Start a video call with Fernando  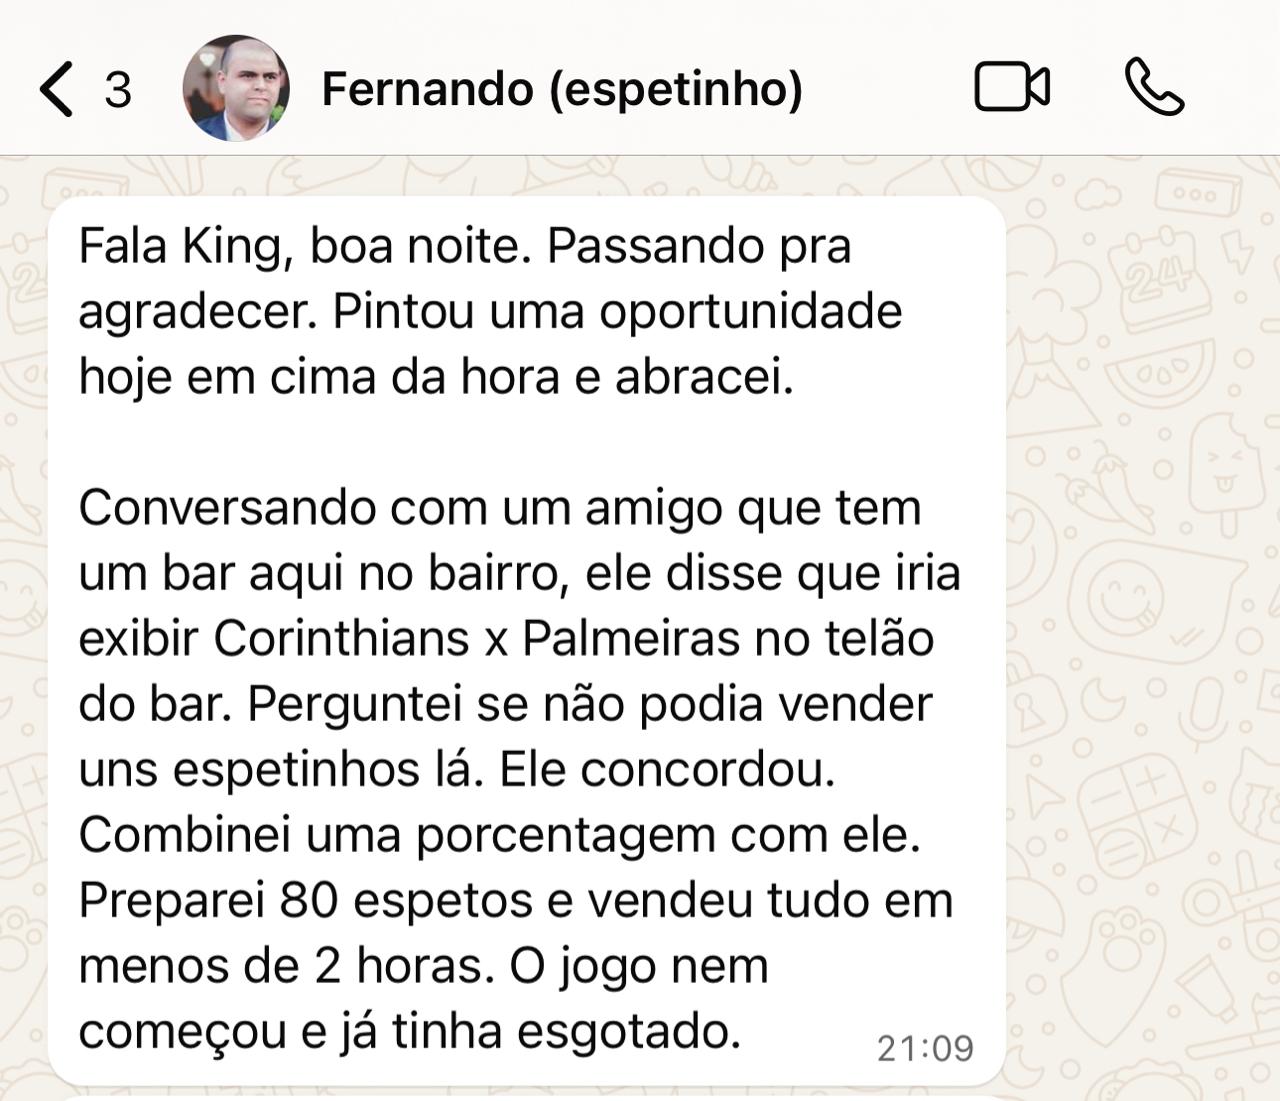point(1012,87)
